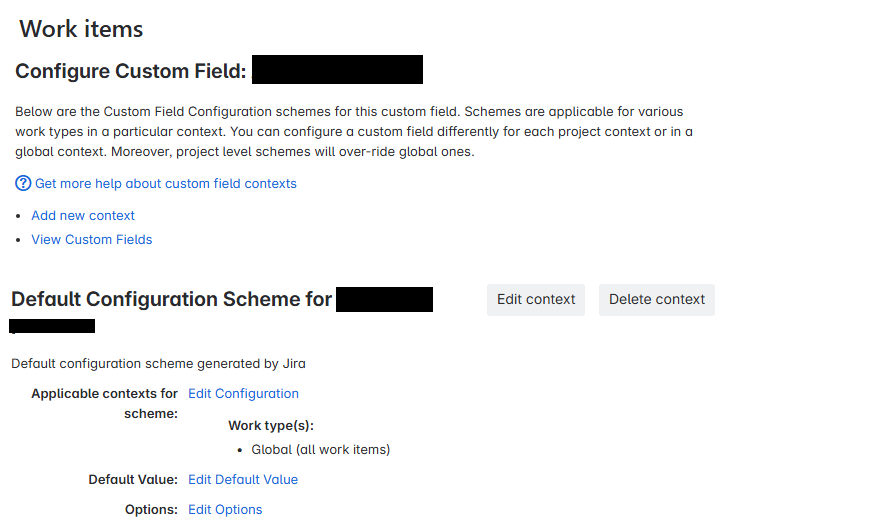Select the 'Global (all work items)' list entry
This screenshot has width=875, height=519.
click(x=320, y=450)
